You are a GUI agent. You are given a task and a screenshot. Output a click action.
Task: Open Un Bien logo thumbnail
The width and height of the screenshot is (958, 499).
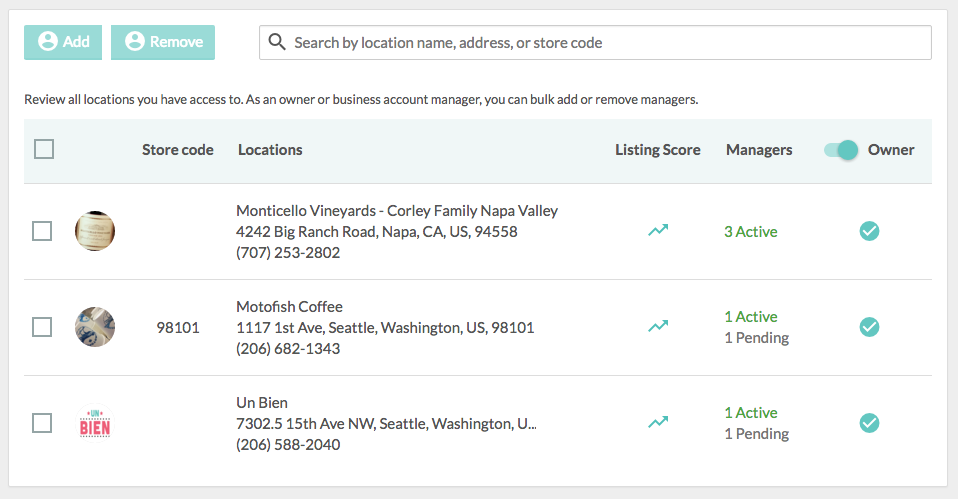point(95,423)
